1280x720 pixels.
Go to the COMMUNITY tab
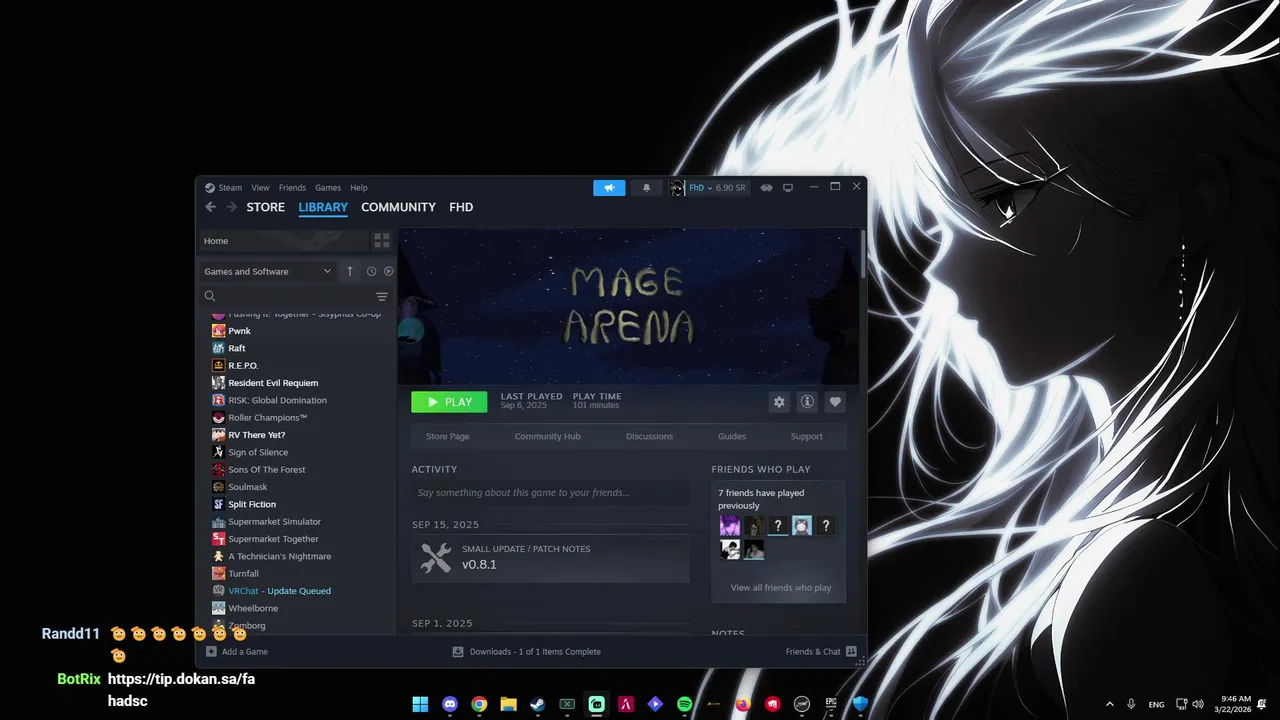coord(398,207)
